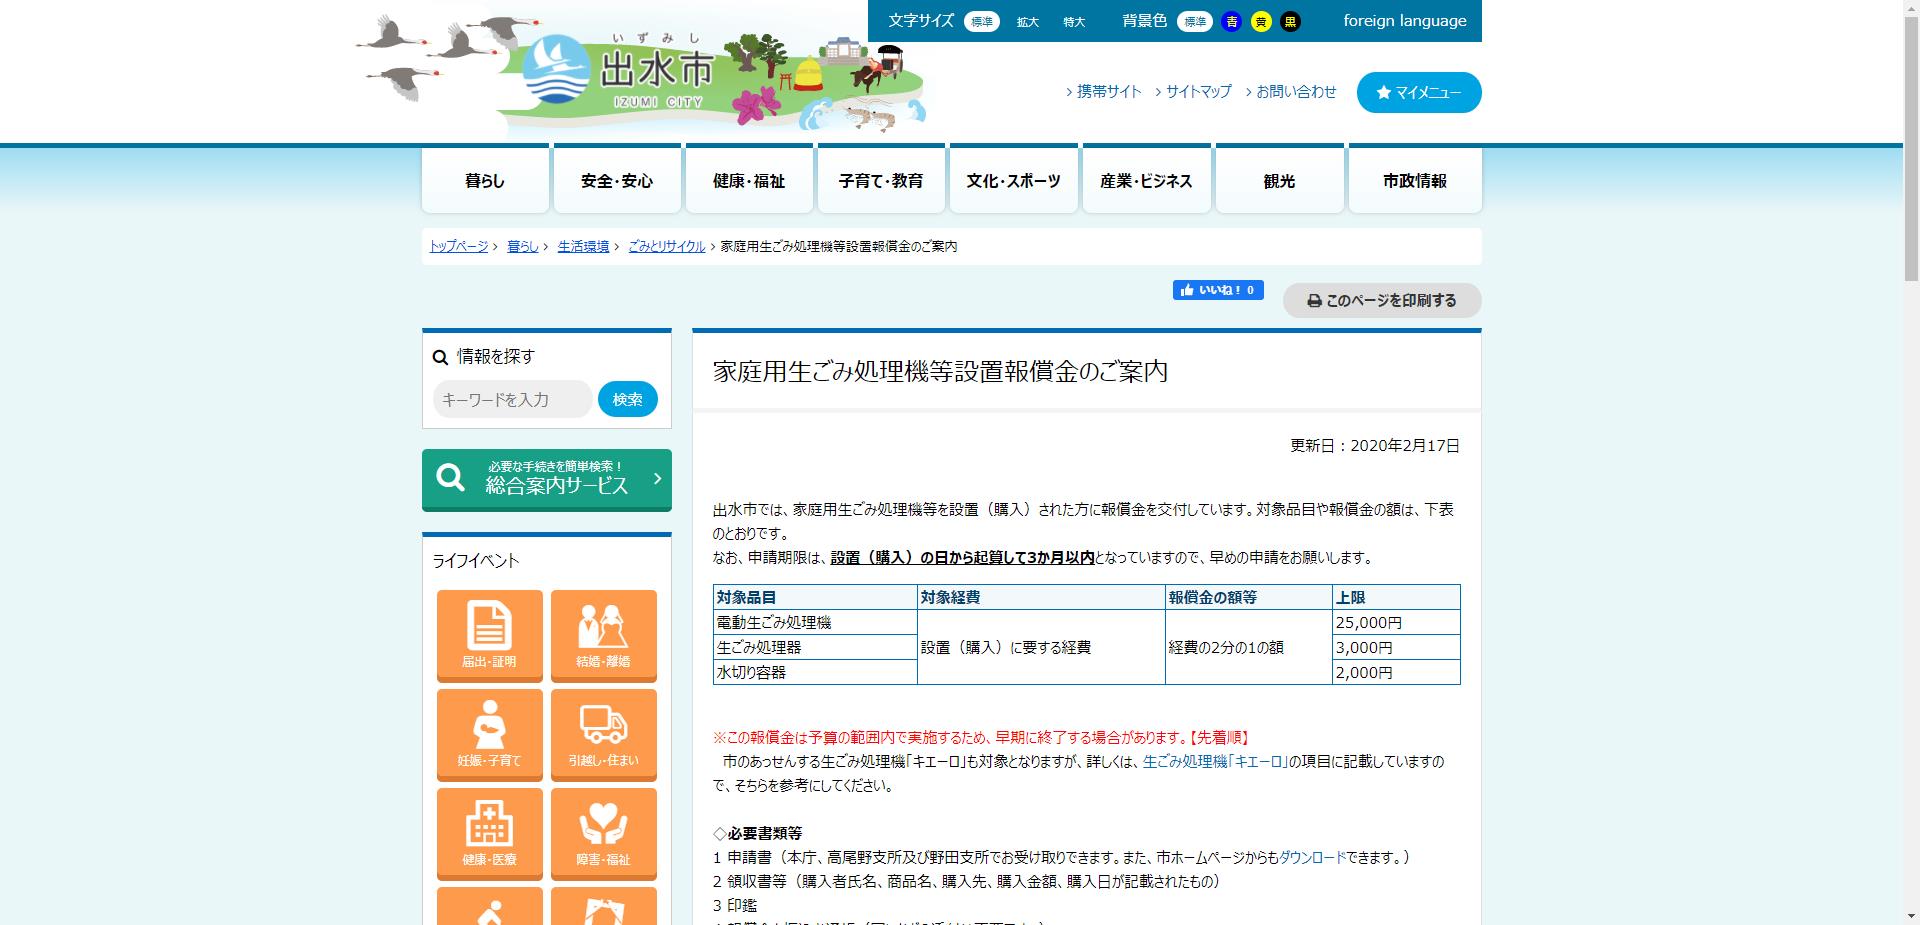The height and width of the screenshot is (925, 1920).
Task: Select the 引越し・住まい truck icon
Action: point(603,734)
